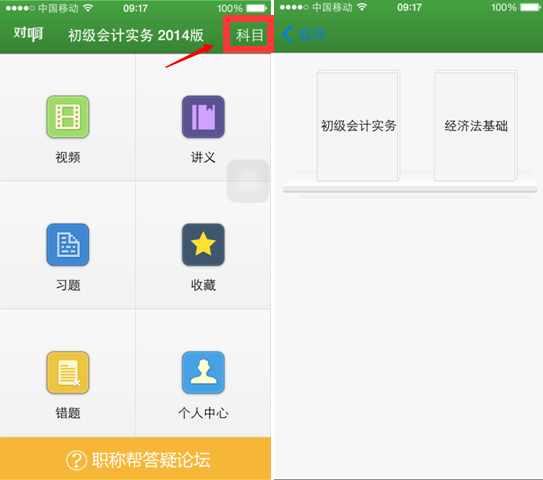Select the 经济法基础 book
This screenshot has height=480, width=543.
[x=476, y=126]
